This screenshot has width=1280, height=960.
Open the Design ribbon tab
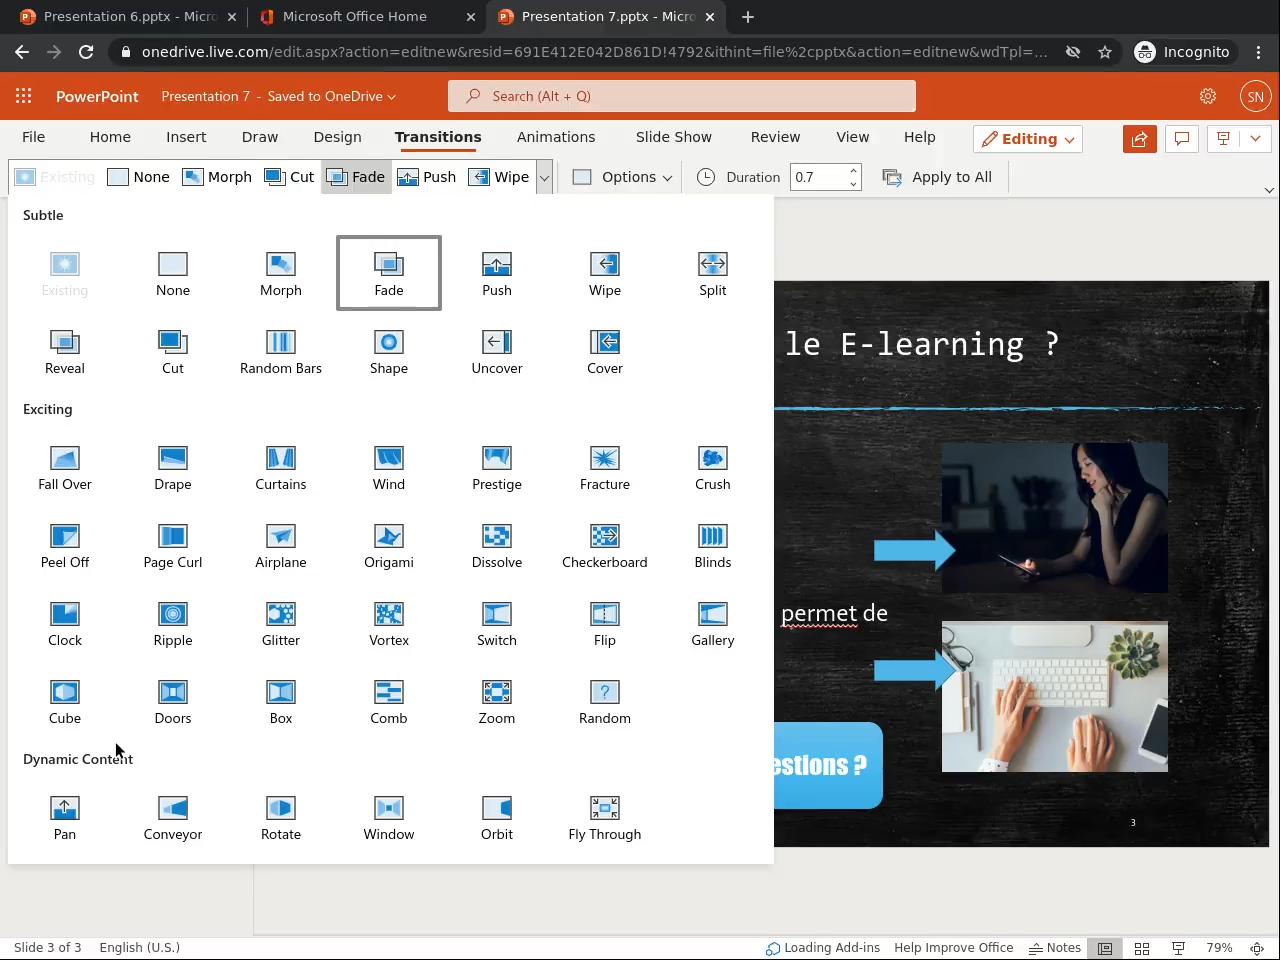[x=337, y=137]
